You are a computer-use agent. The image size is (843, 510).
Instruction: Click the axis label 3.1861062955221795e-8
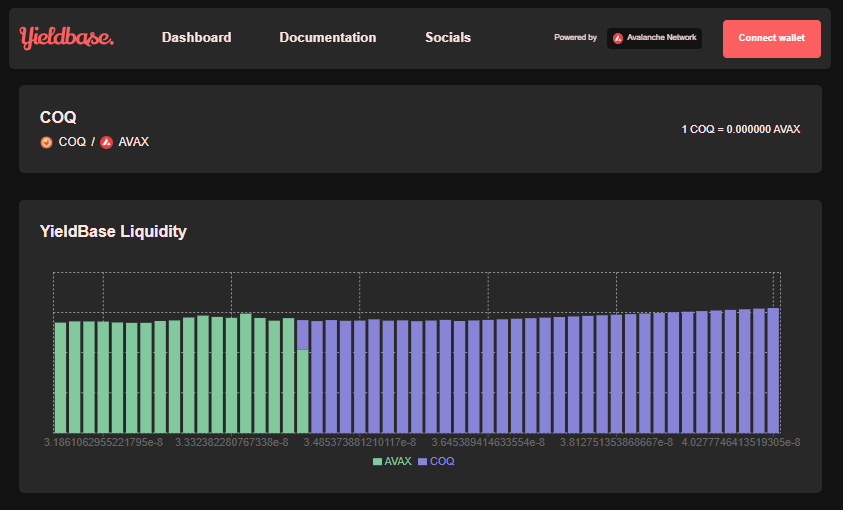coord(103,442)
